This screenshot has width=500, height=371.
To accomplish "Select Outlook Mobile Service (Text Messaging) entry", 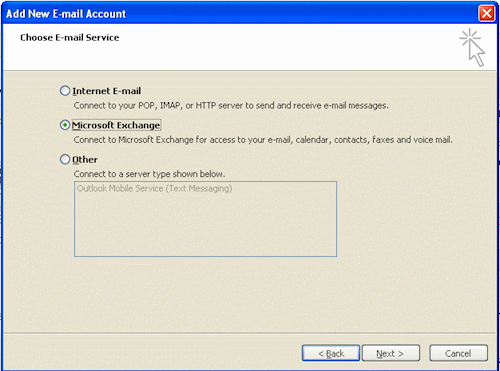I will 154,188.
